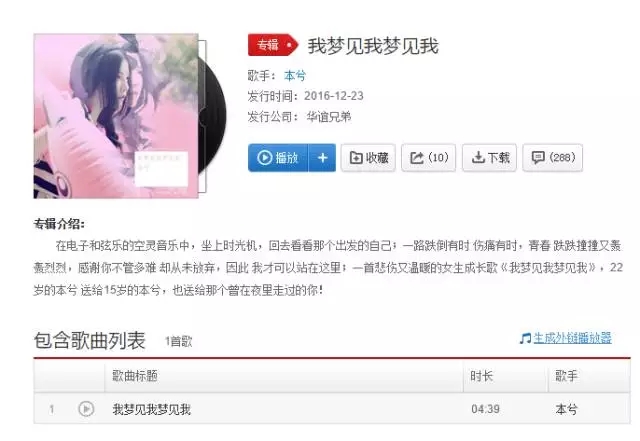Click the artist link 本兮 beside 歌手

(295, 76)
